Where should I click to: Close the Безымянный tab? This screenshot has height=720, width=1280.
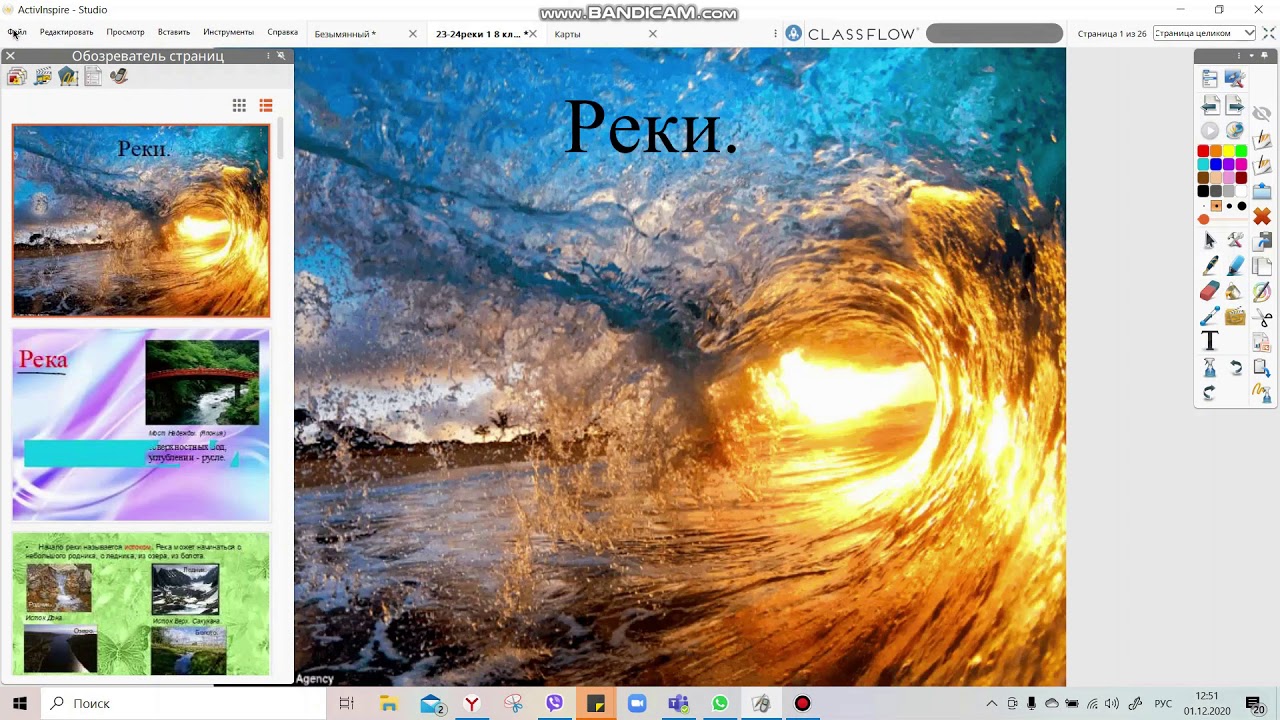click(x=413, y=34)
